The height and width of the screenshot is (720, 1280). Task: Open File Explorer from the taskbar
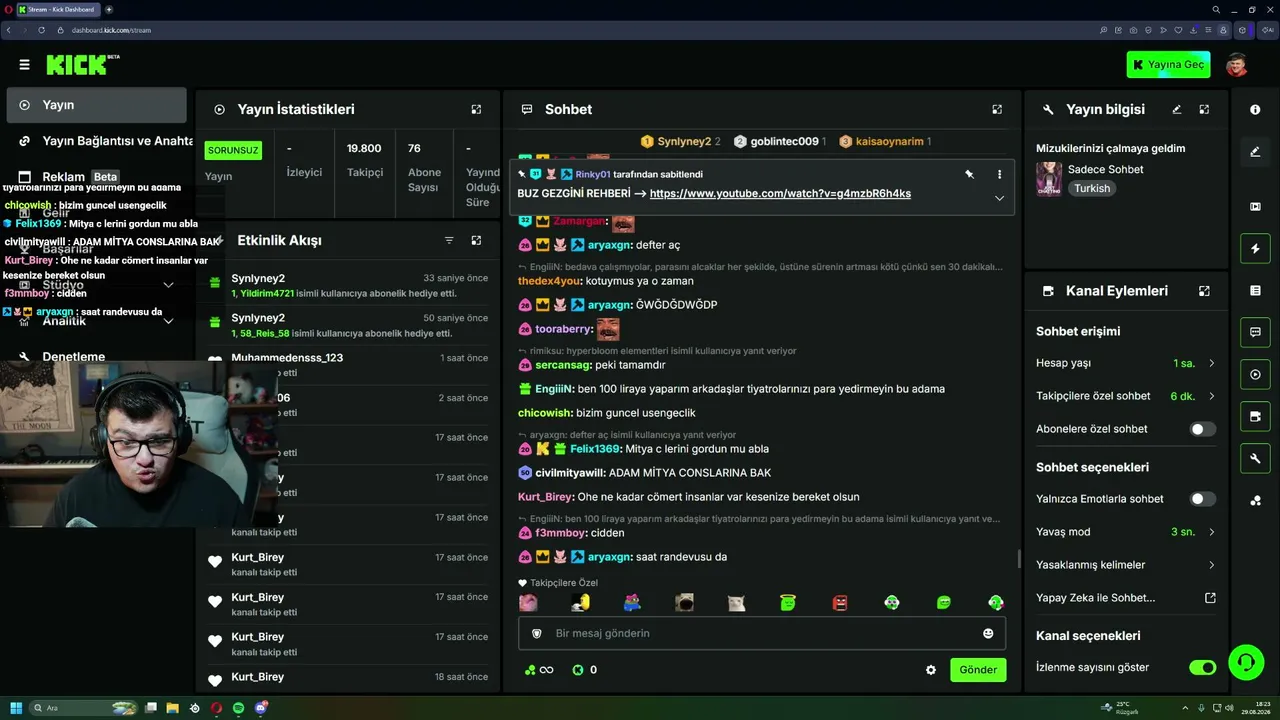172,708
